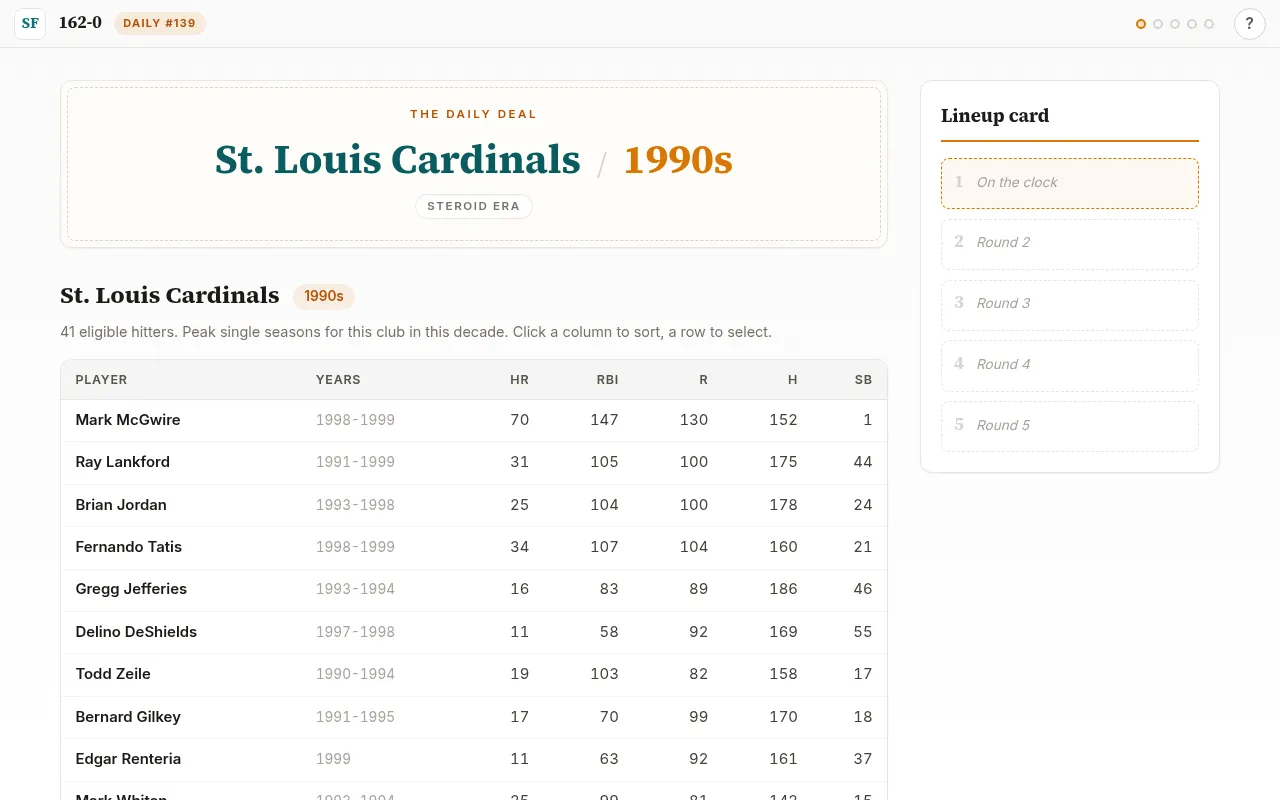Click the Steroid Era tag
Image resolution: width=1280 pixels, height=800 pixels.
tap(474, 206)
